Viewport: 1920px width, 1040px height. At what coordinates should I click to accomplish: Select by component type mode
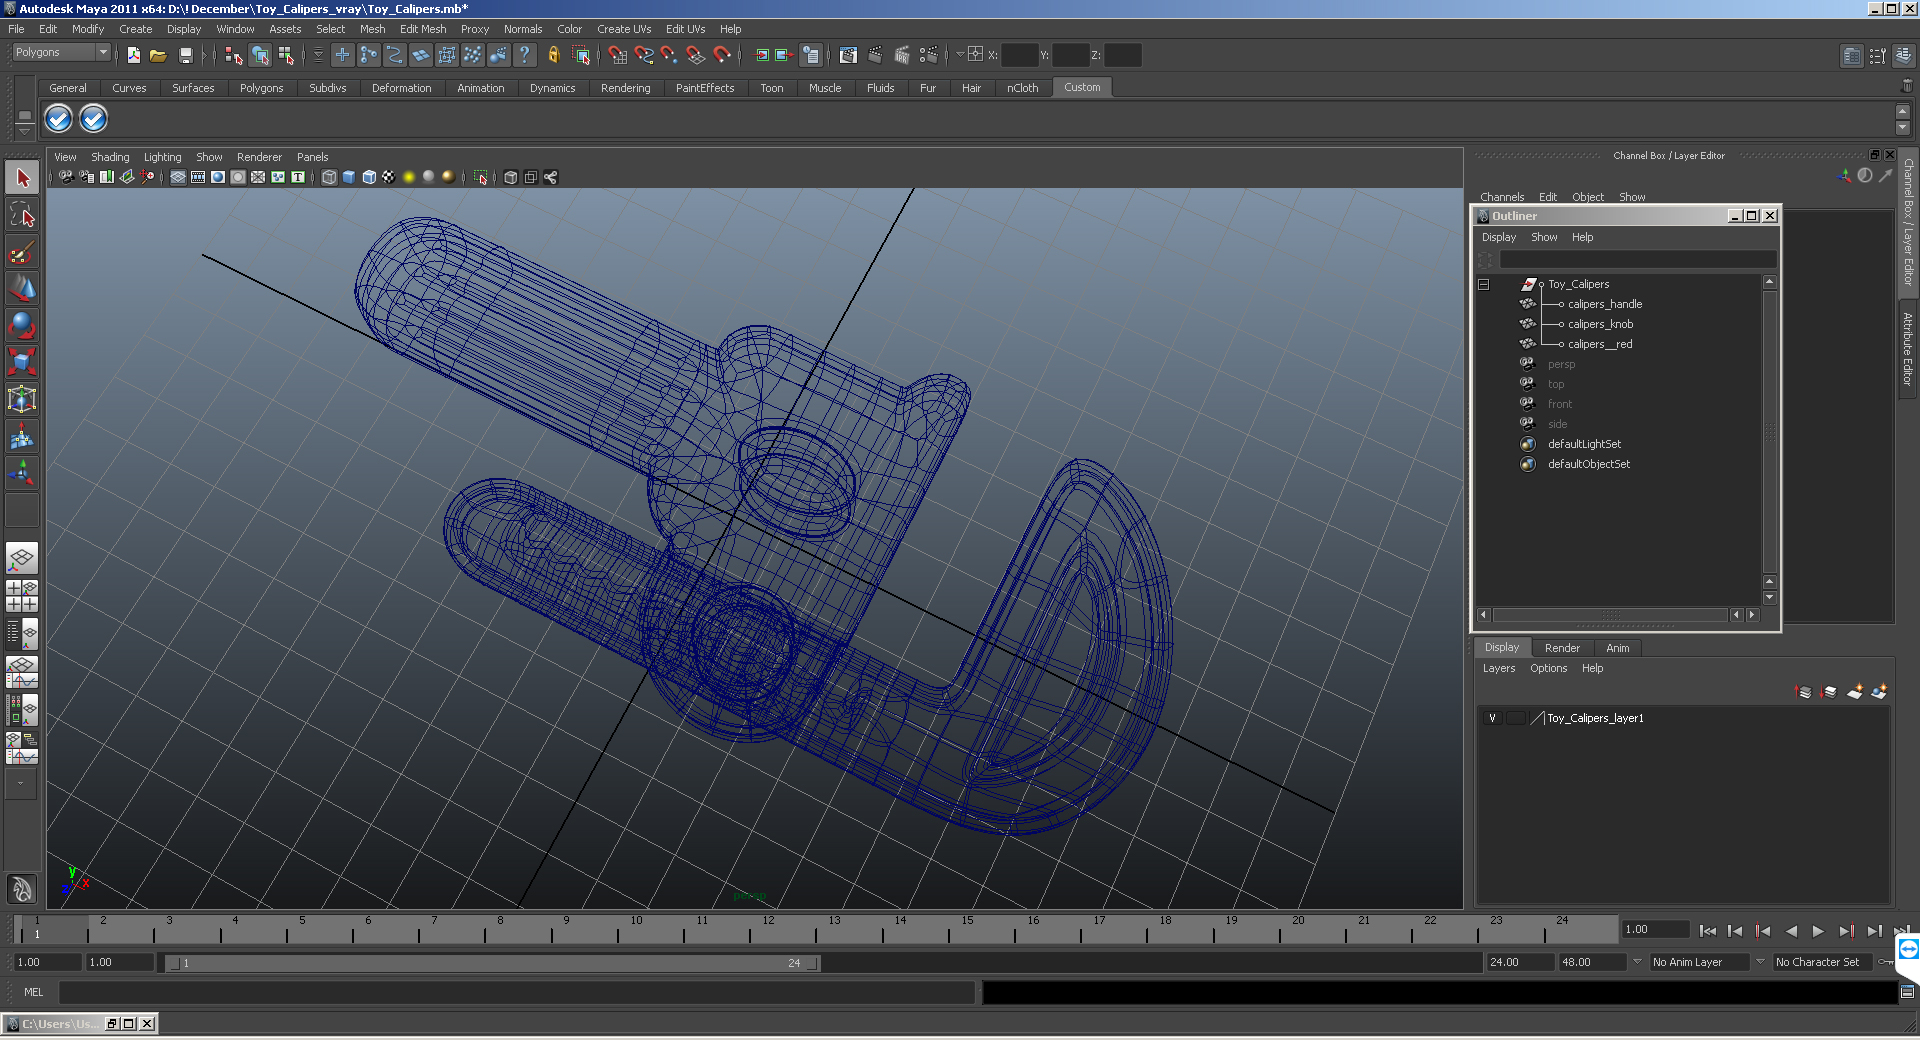(x=286, y=56)
